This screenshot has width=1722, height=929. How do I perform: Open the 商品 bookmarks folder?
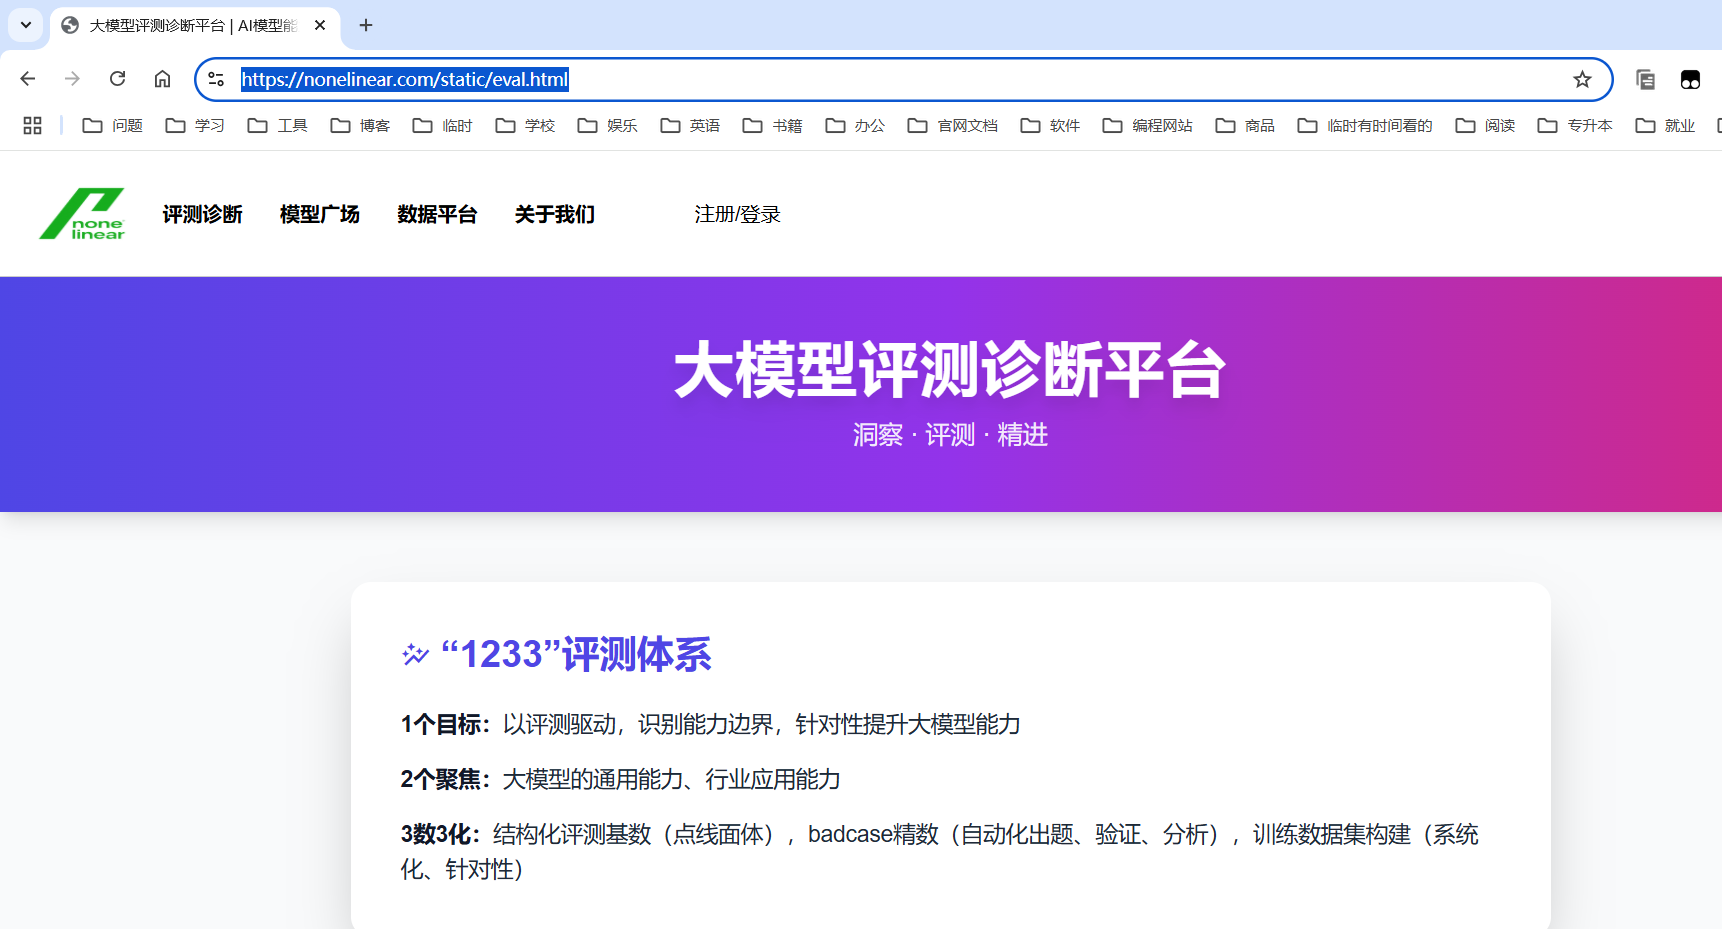tap(1245, 125)
